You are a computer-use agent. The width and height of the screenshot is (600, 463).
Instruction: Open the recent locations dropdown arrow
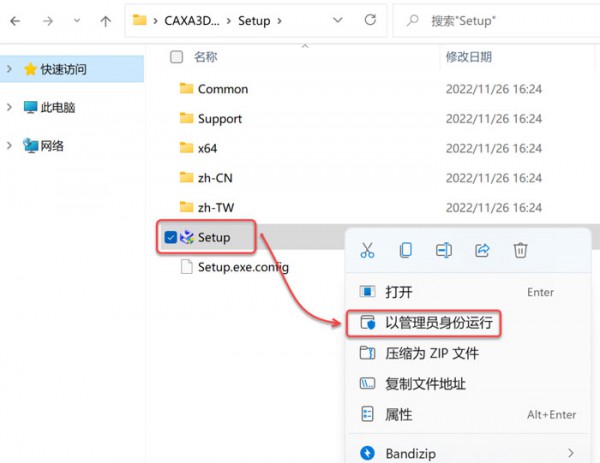coord(77,21)
